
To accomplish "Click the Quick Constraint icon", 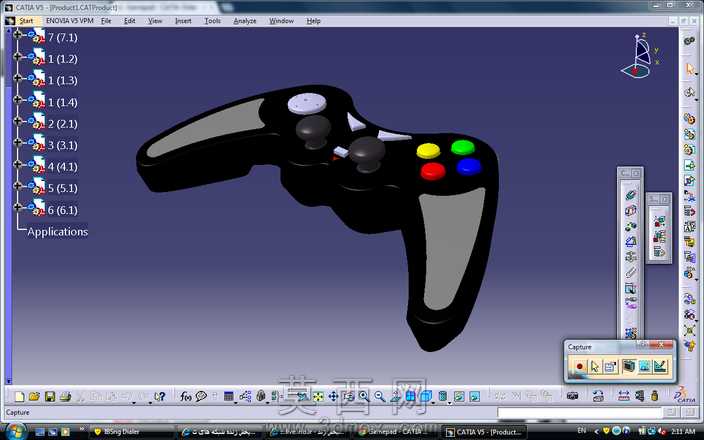I will coord(630,288).
